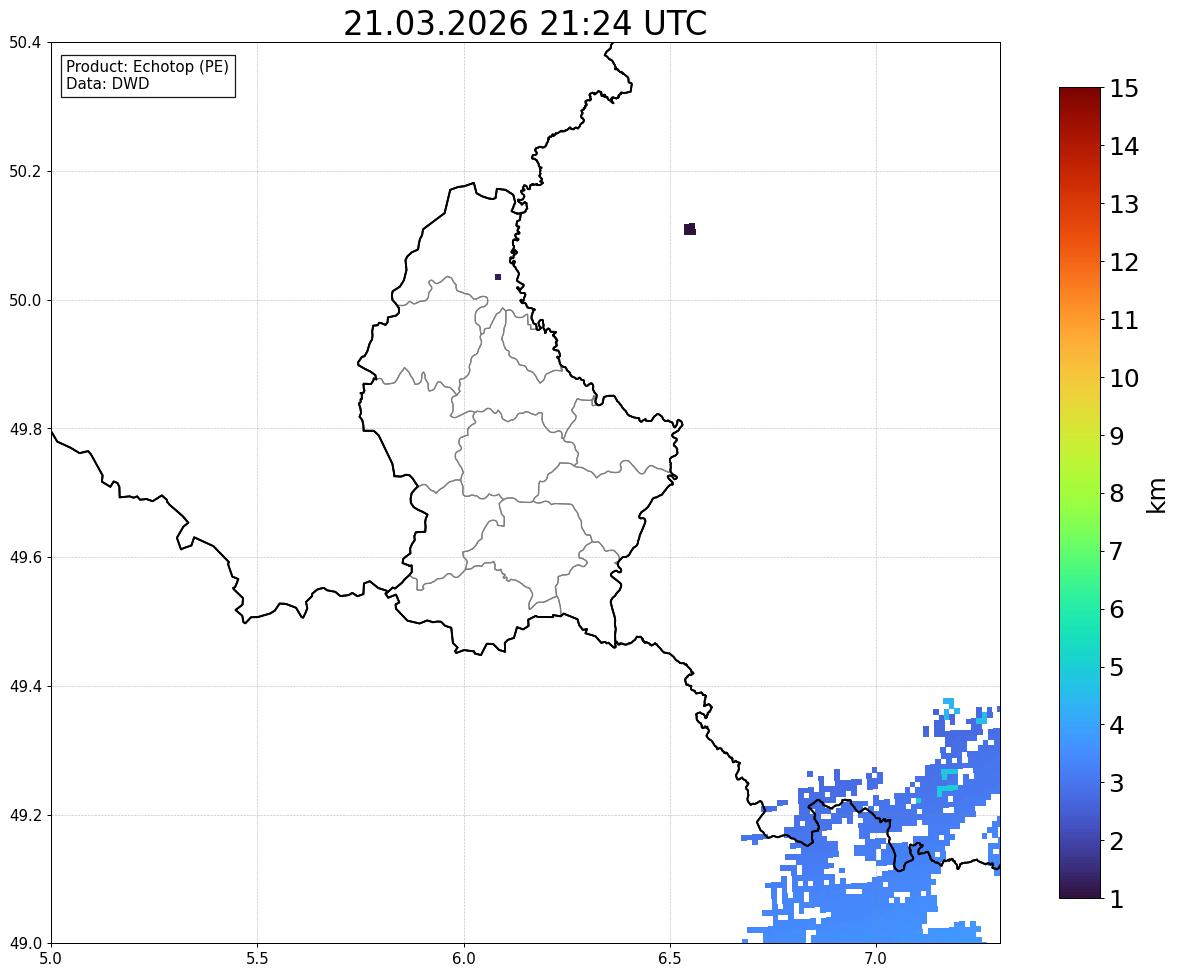Click the colorbar tick value 6
The height and width of the screenshot is (976, 1178).
pos(1117,609)
